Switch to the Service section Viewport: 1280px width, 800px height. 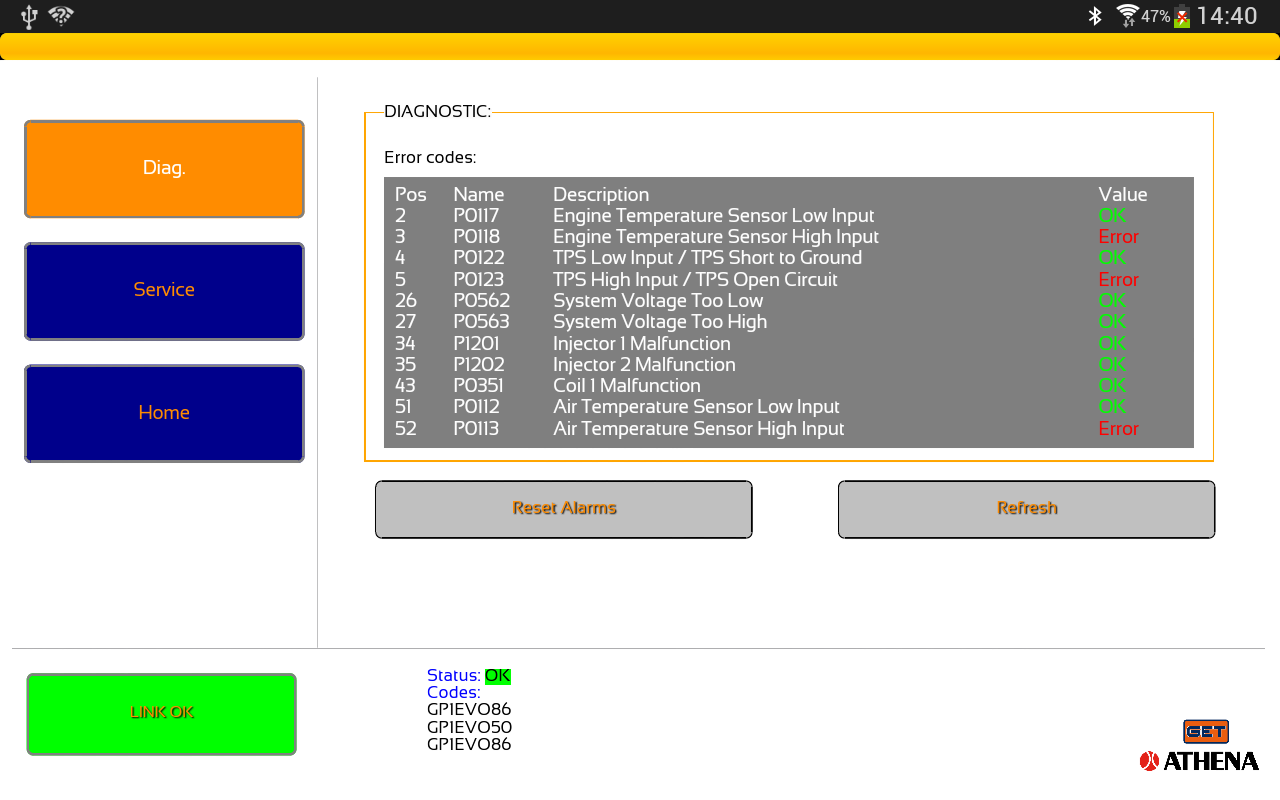tap(164, 291)
